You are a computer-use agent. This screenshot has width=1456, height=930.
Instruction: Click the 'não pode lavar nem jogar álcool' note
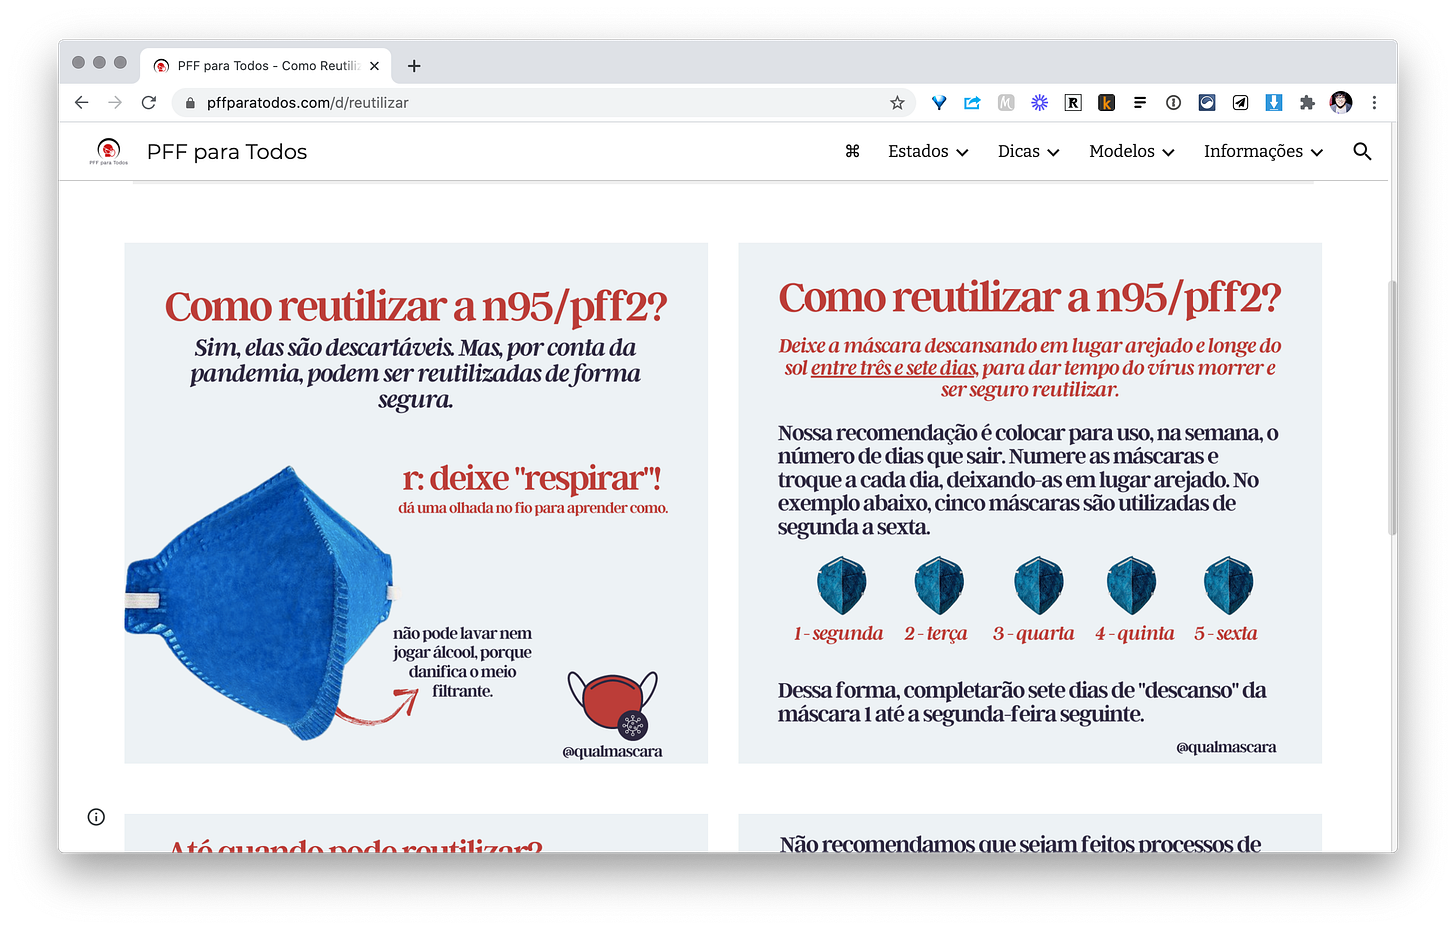(462, 662)
